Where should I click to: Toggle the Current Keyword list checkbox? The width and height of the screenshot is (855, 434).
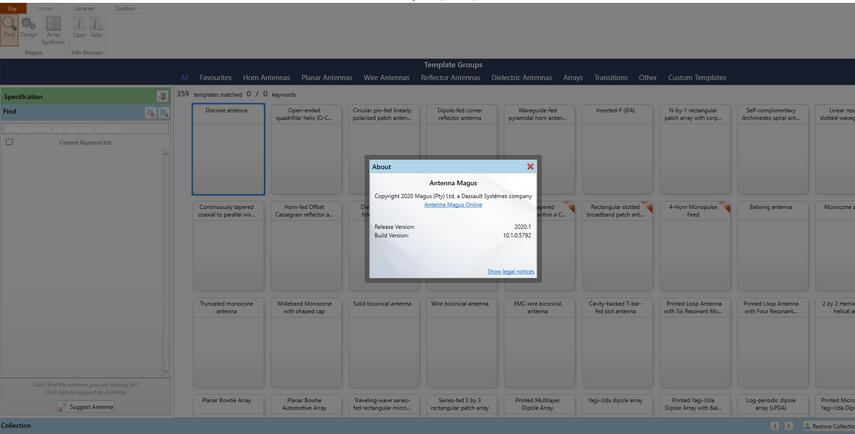[x=9, y=142]
